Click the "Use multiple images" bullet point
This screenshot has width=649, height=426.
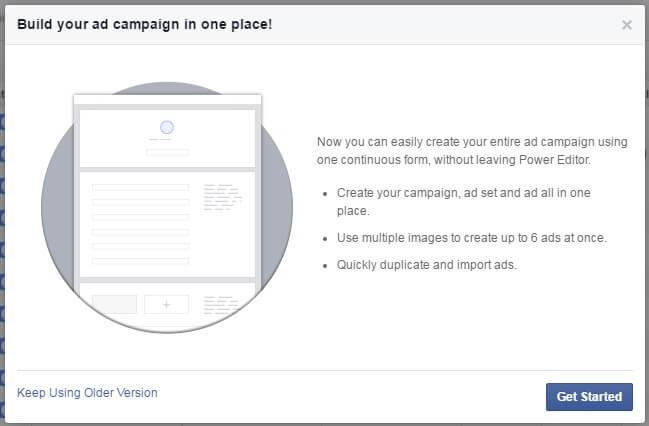coord(472,237)
